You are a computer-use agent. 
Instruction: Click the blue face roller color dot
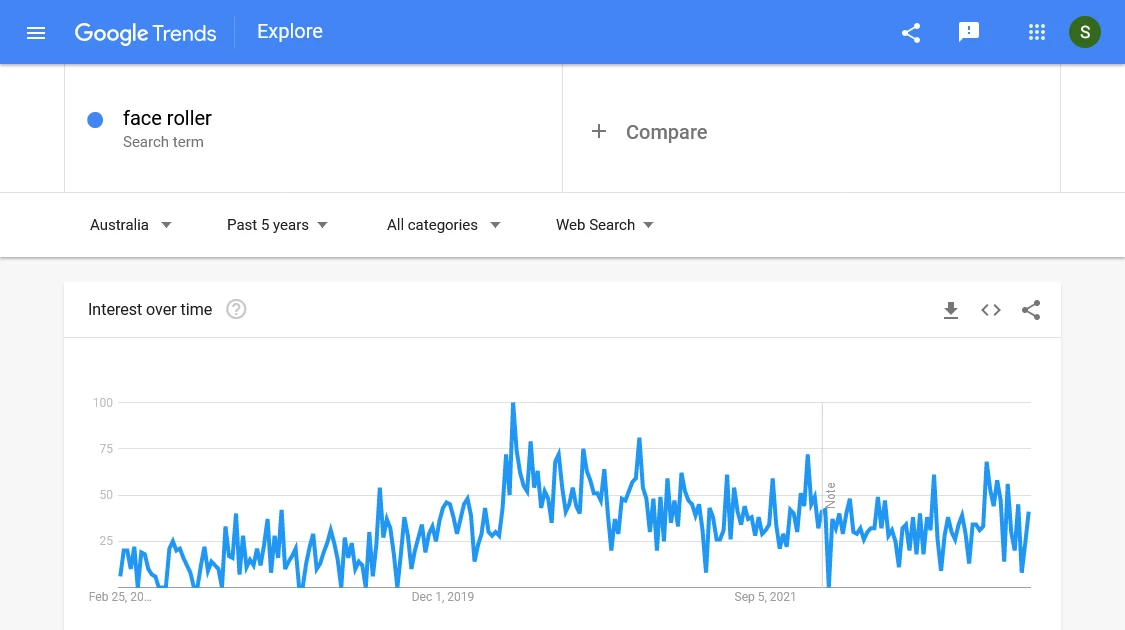click(x=95, y=120)
